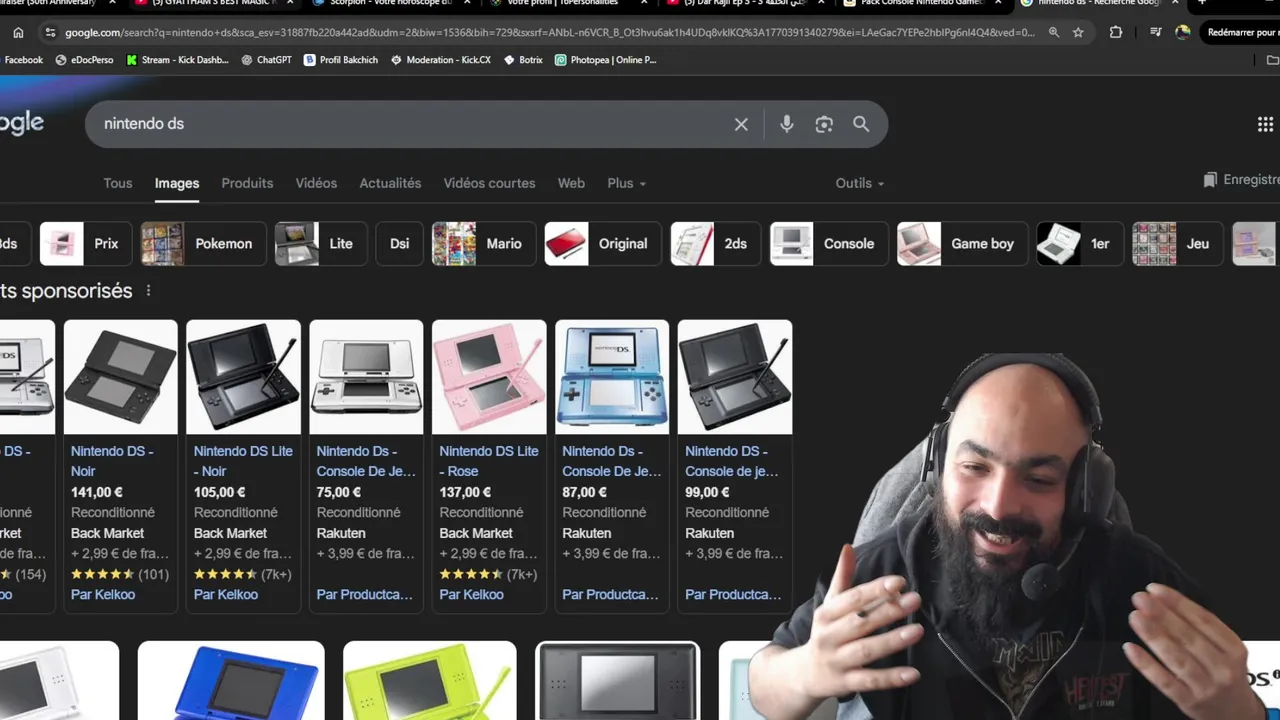Click the zoom magnifier icon in address bar

tap(1054, 32)
